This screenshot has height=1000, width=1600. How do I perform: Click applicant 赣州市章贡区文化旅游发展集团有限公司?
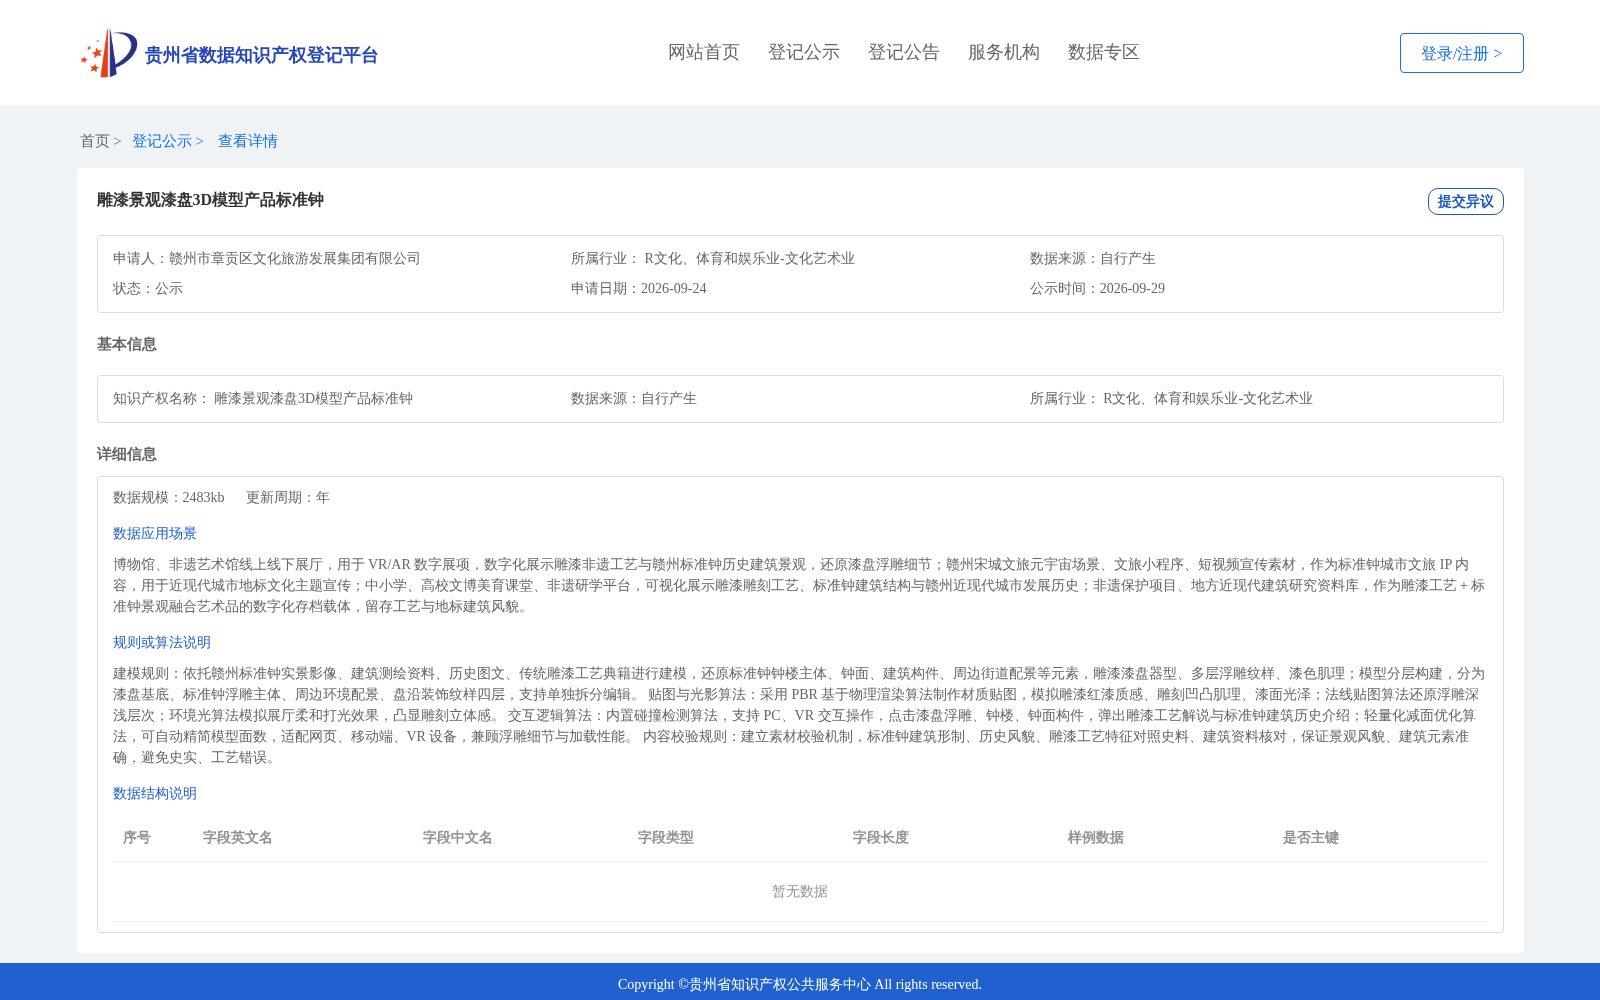click(295, 259)
